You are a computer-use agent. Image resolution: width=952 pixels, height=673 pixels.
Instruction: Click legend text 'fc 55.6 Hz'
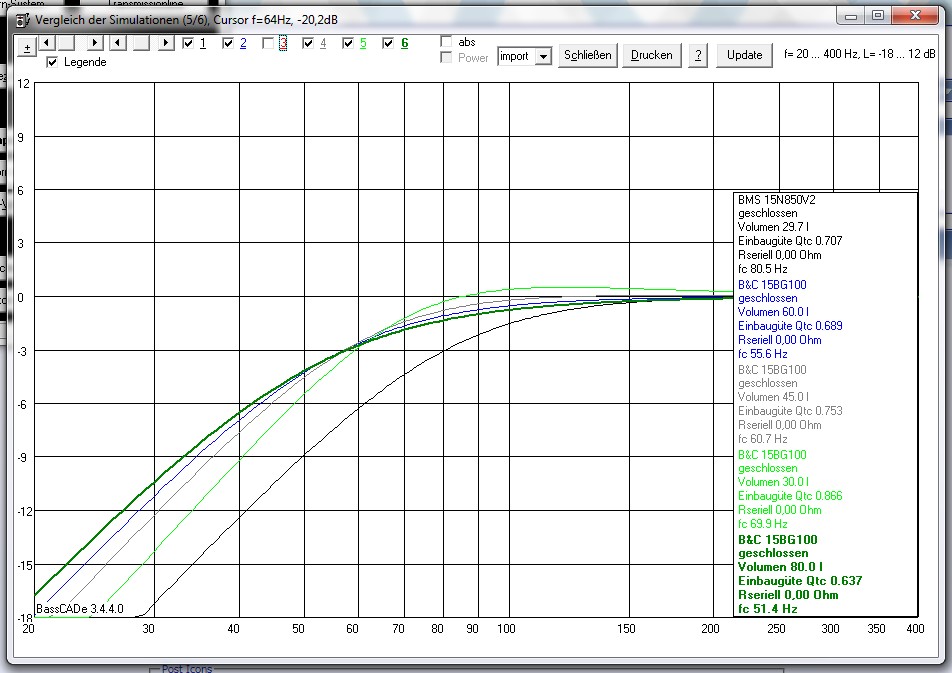(x=763, y=354)
